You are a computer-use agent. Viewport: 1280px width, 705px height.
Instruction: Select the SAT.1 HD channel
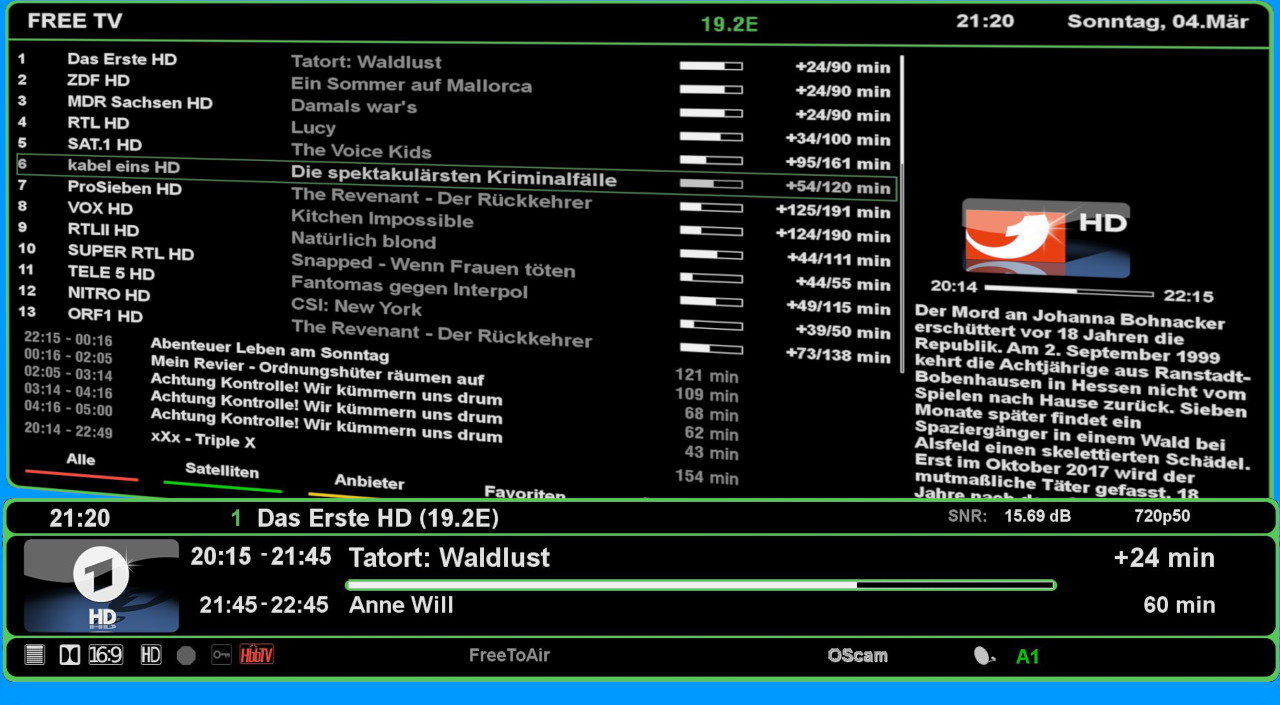105,145
